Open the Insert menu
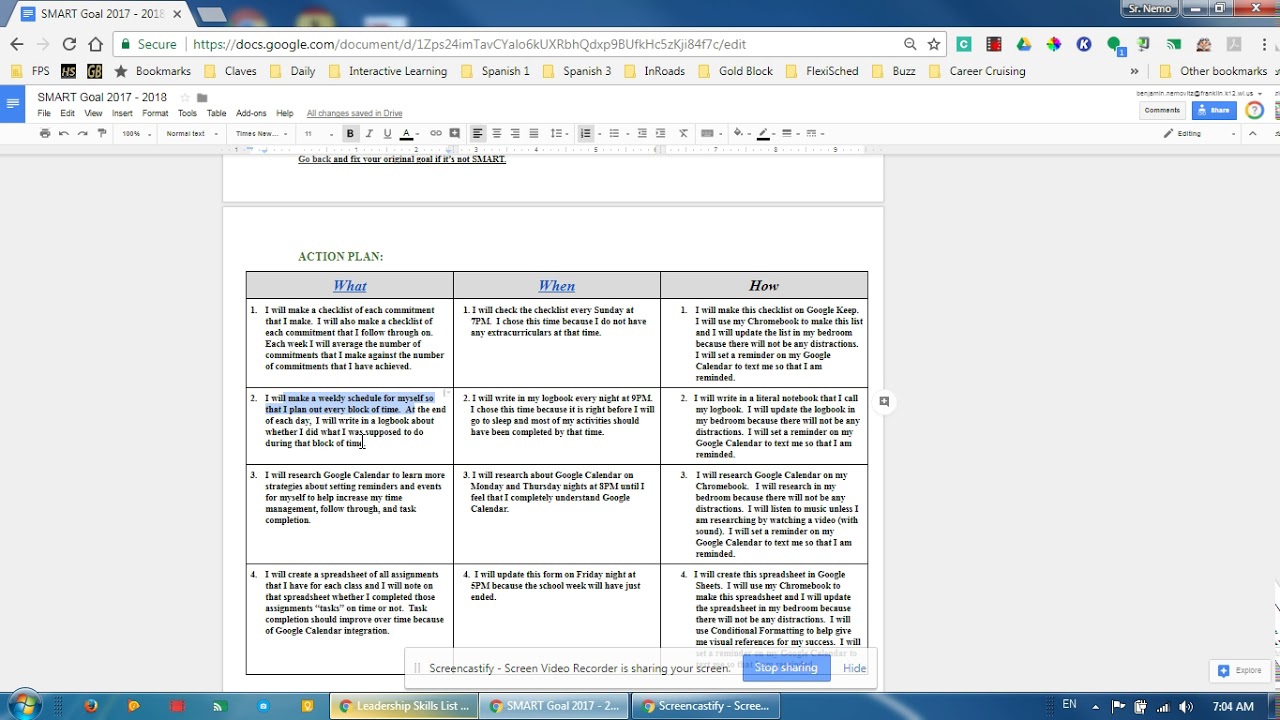This screenshot has width=1280, height=720. (122, 113)
